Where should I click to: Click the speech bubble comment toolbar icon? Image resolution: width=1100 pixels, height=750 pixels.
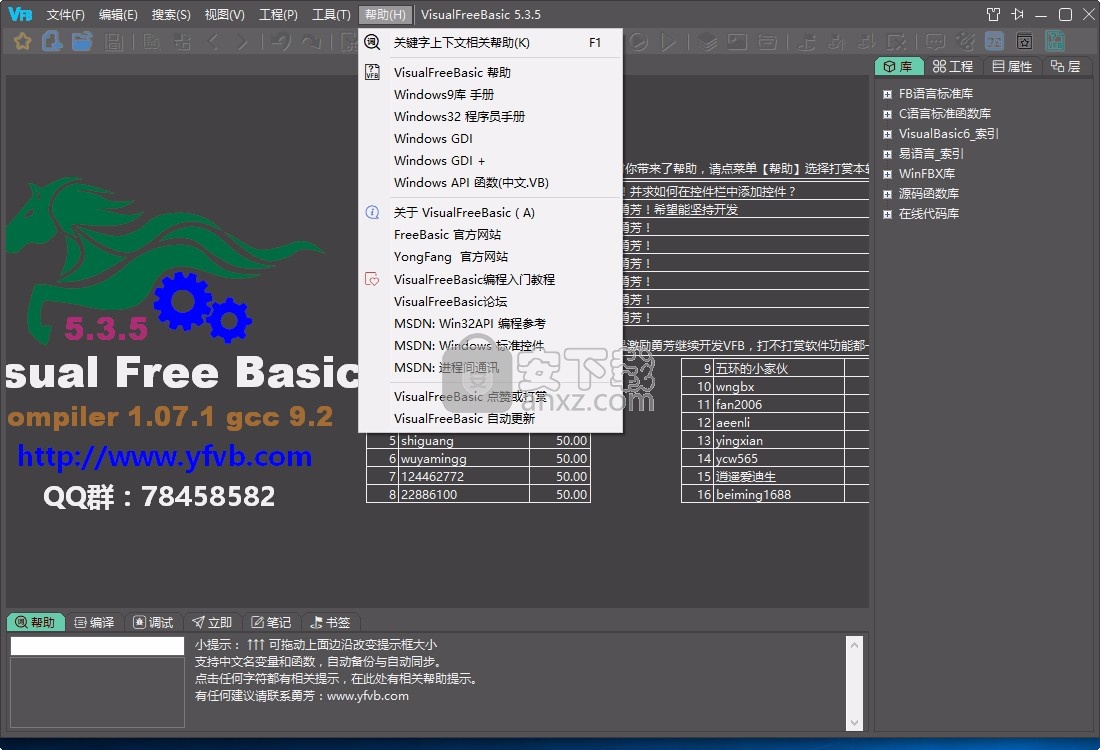(x=934, y=42)
